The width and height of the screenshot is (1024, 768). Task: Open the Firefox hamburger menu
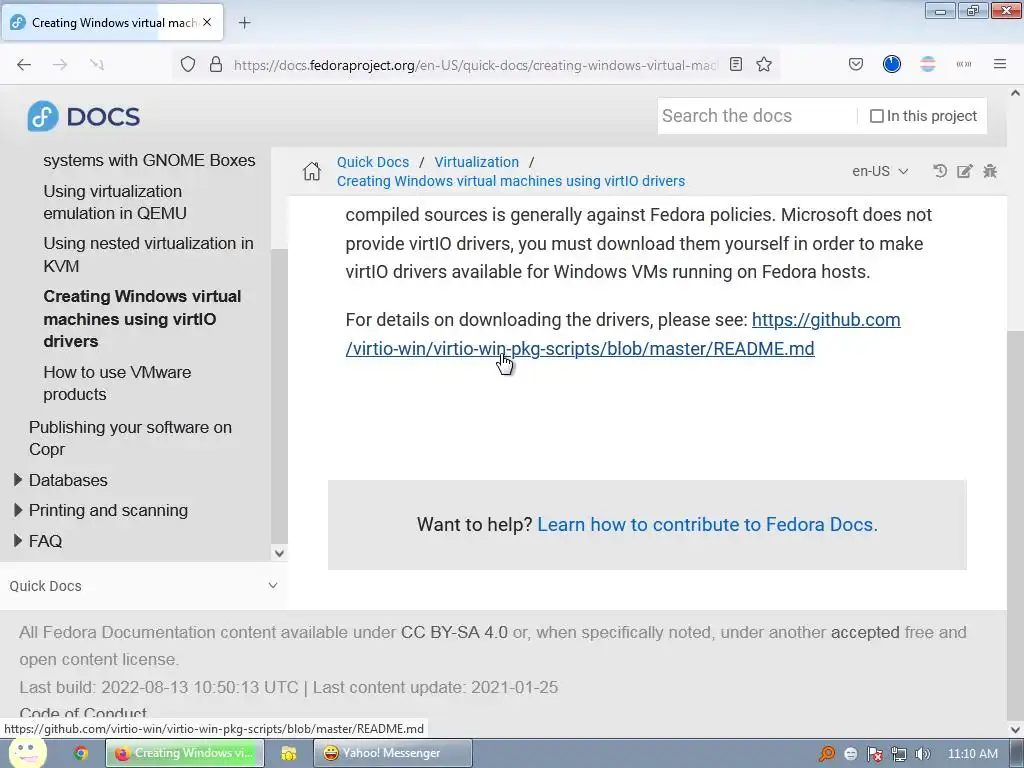click(x=1000, y=64)
